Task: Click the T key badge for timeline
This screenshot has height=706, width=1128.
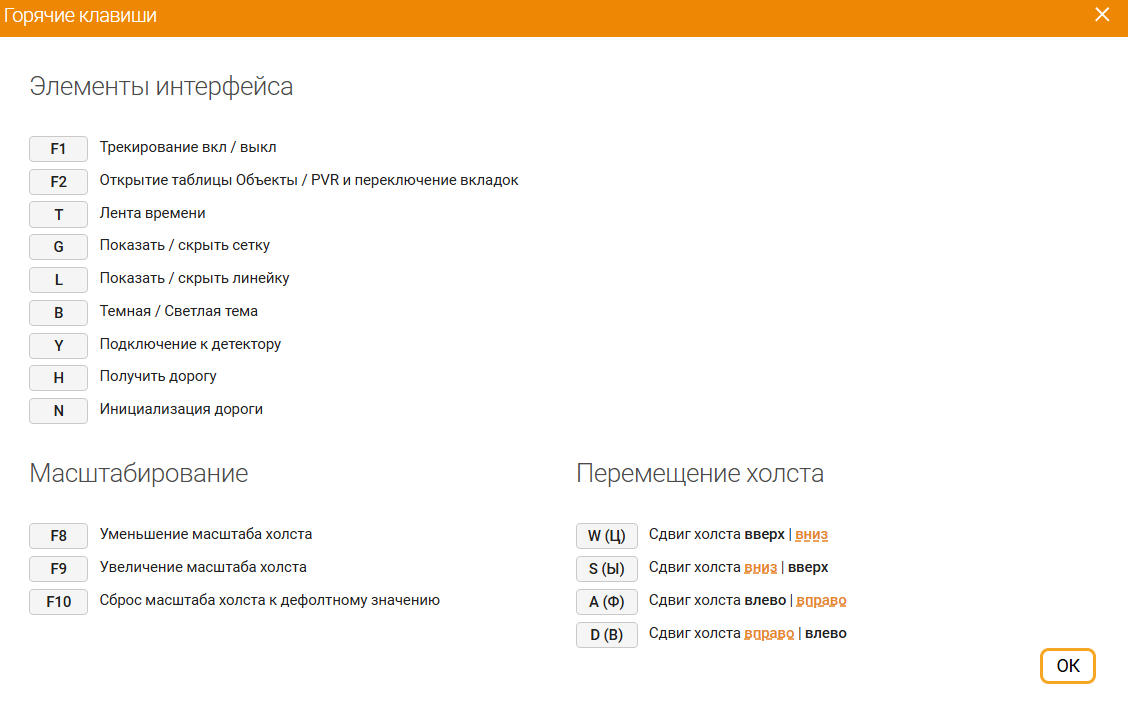Action: point(58,214)
